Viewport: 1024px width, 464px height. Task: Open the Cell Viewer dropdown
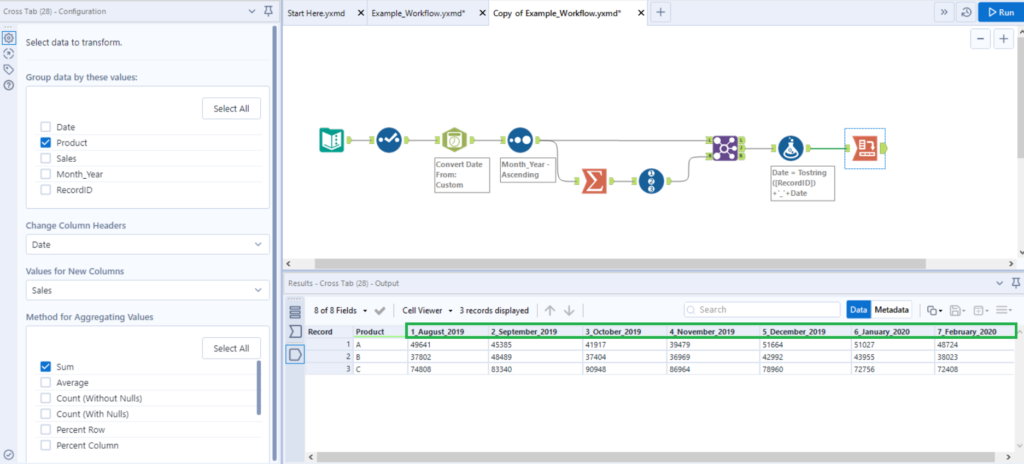click(428, 311)
